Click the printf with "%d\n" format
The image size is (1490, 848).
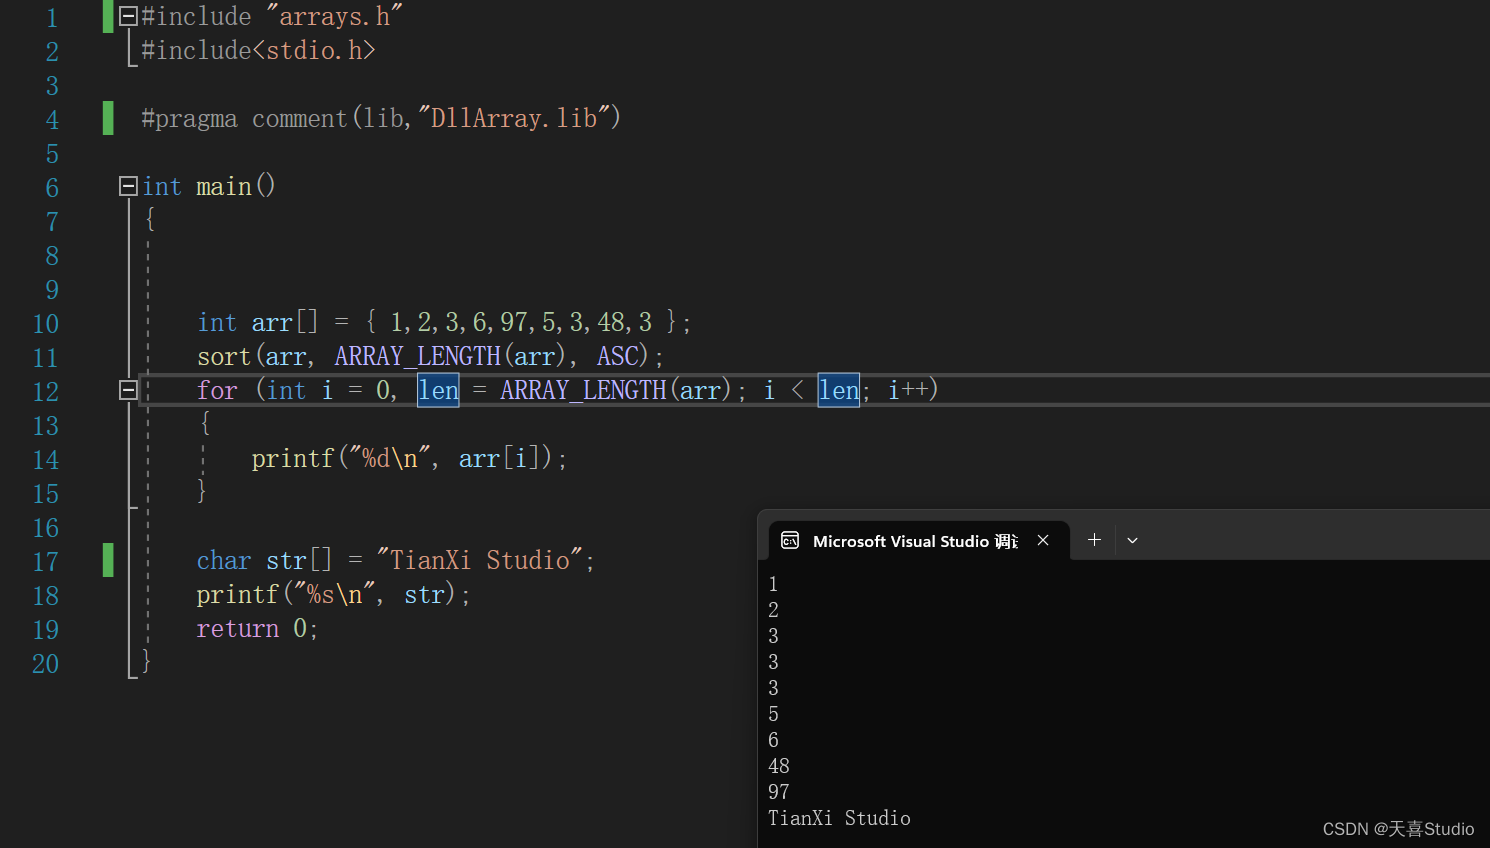point(292,458)
